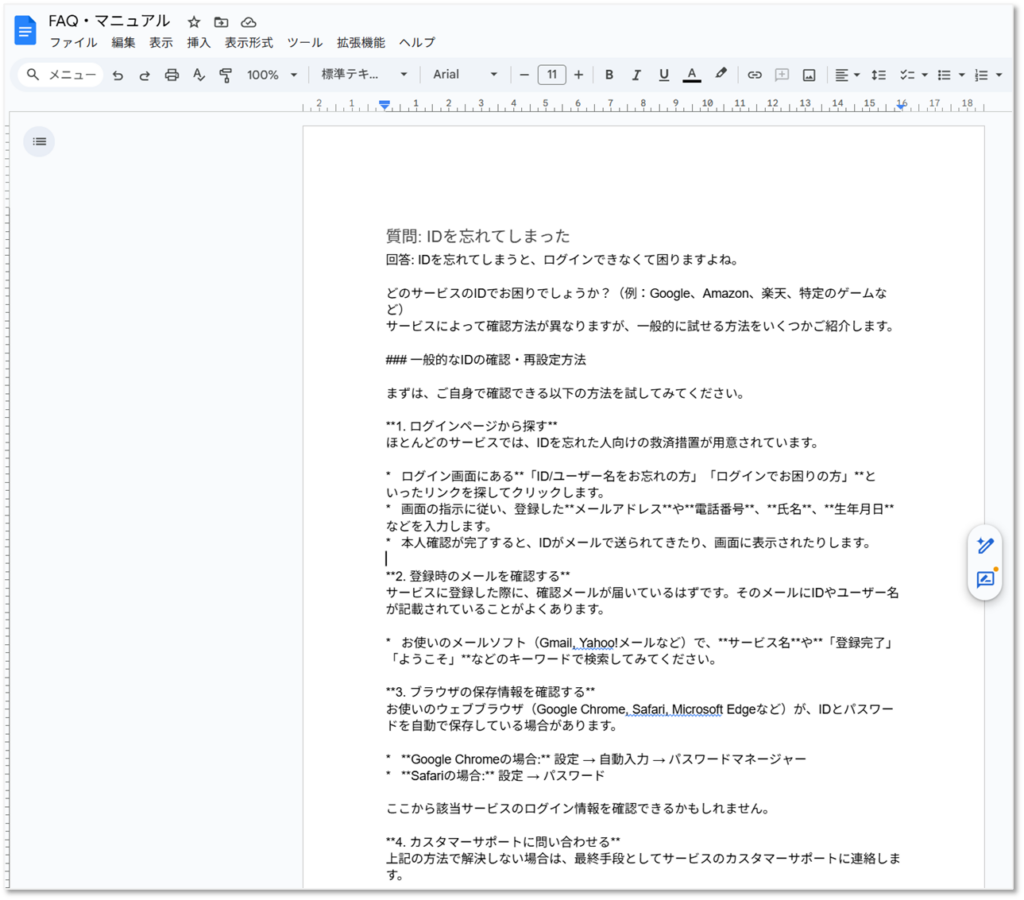
Task: Click the spelling and grammar check icon
Action: pyautogui.click(x=198, y=75)
